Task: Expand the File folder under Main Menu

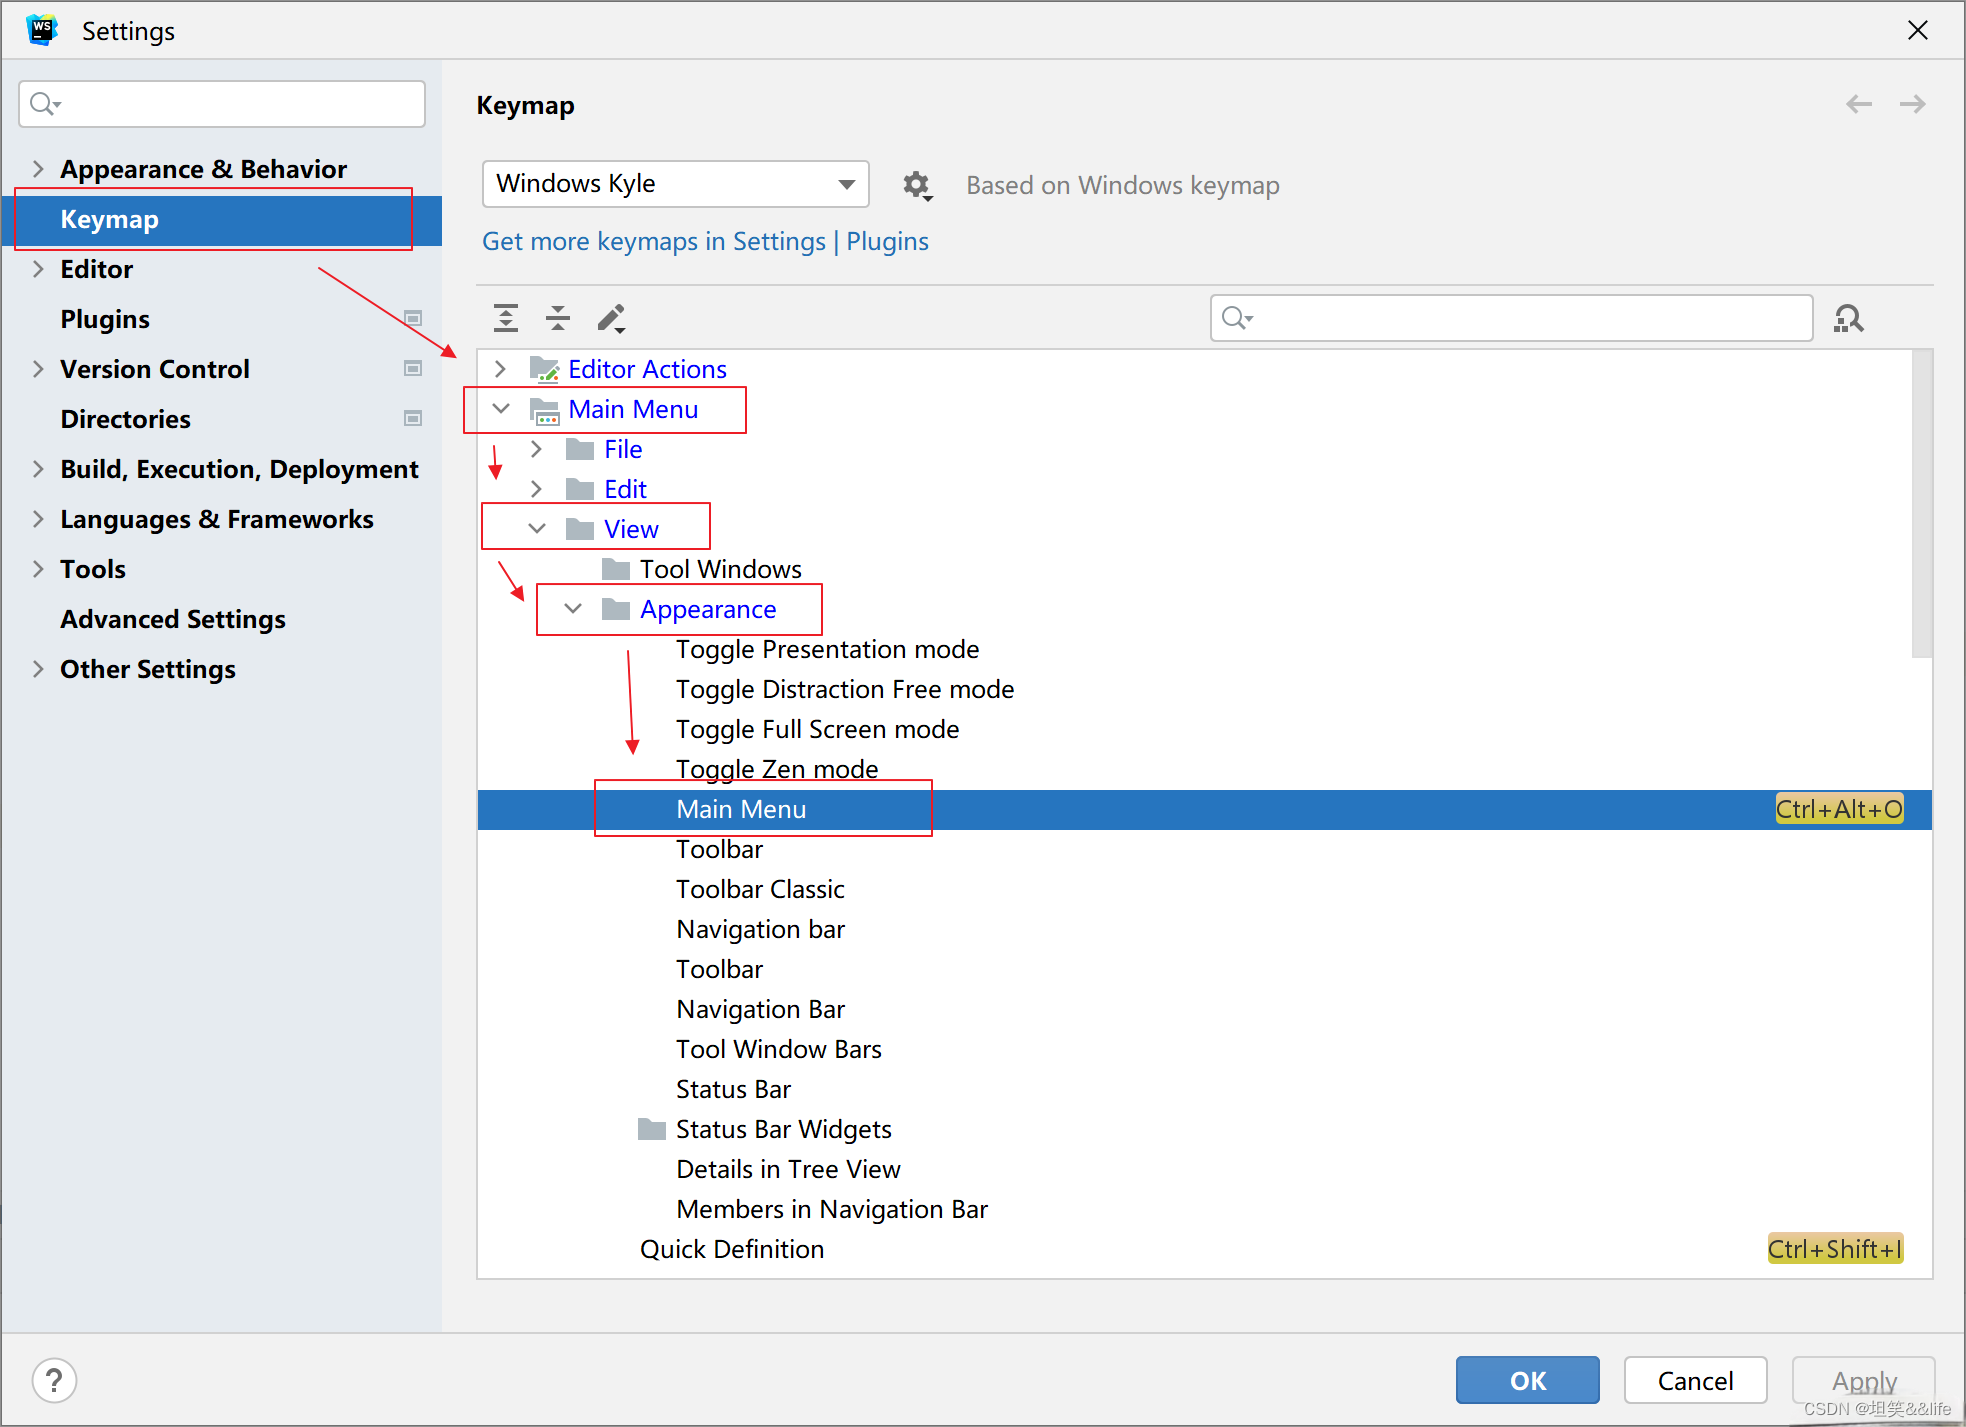Action: (537, 449)
